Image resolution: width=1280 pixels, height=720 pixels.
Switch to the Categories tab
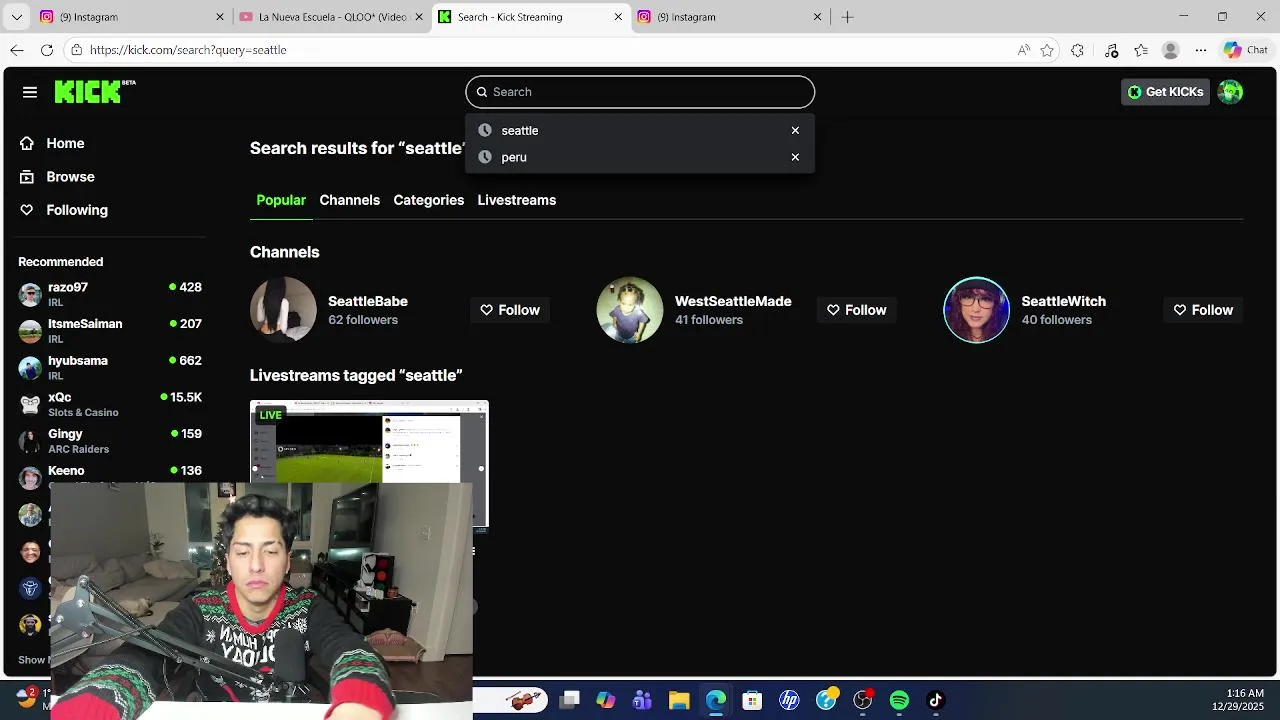pyautogui.click(x=428, y=200)
